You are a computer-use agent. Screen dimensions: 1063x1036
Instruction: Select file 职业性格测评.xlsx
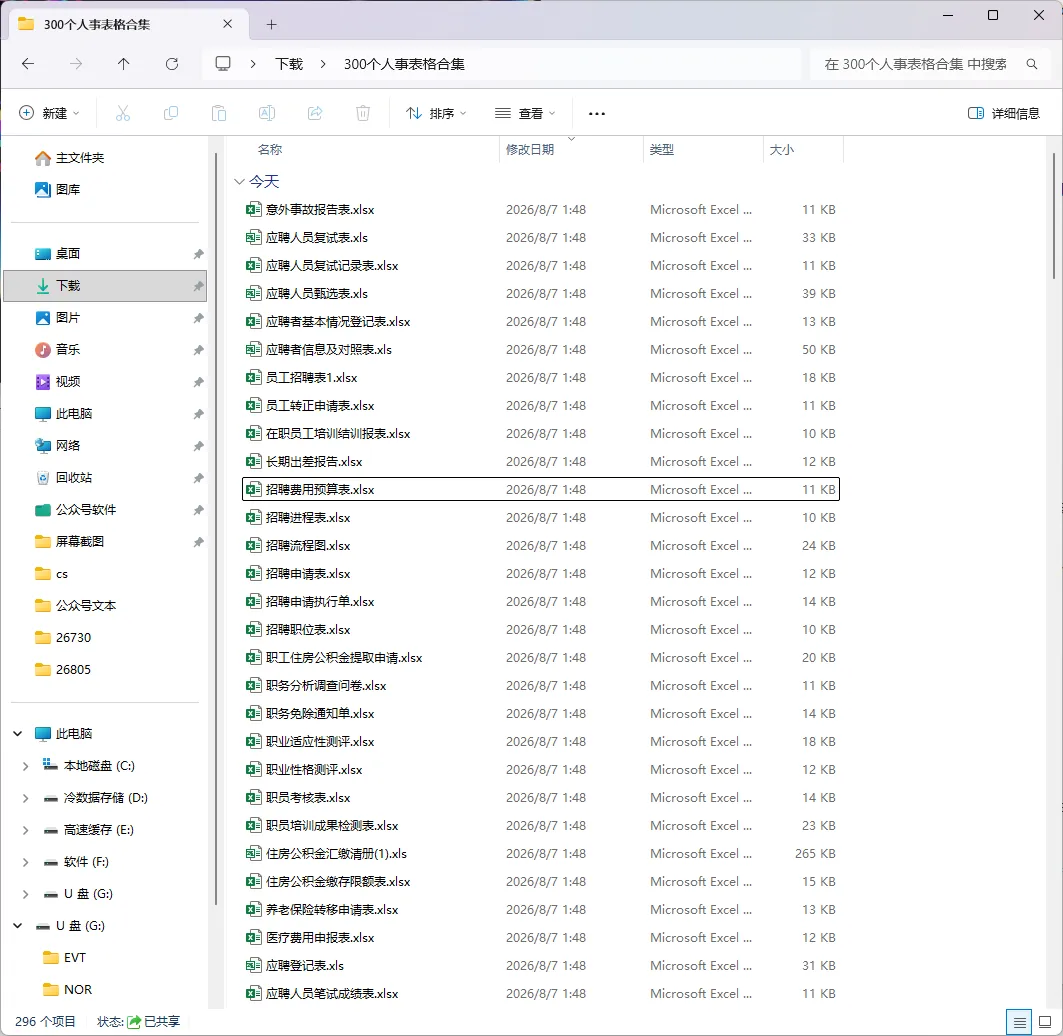click(x=540, y=770)
